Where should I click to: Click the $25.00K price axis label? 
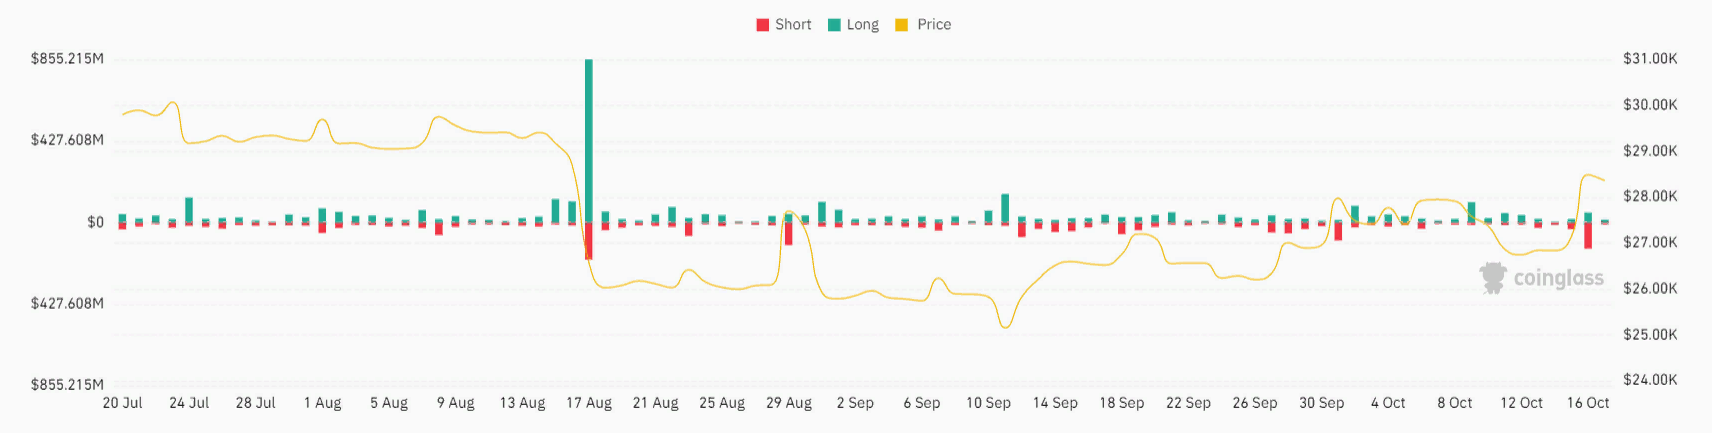pyautogui.click(x=1650, y=334)
